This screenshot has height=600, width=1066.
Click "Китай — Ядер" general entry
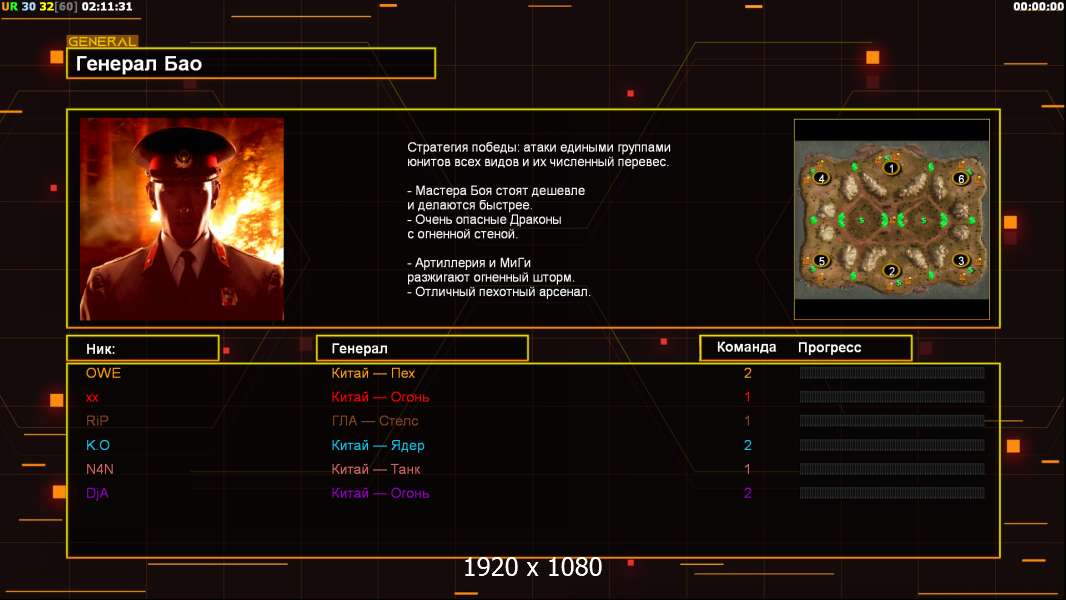click(377, 445)
